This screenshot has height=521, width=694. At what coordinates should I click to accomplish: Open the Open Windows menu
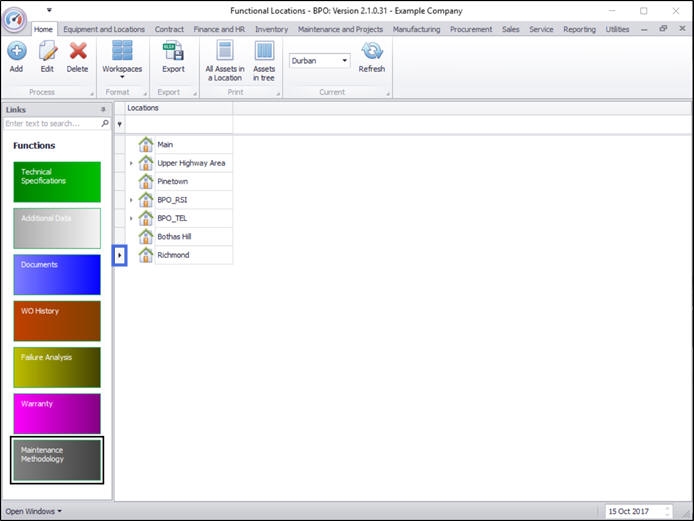tap(33, 511)
